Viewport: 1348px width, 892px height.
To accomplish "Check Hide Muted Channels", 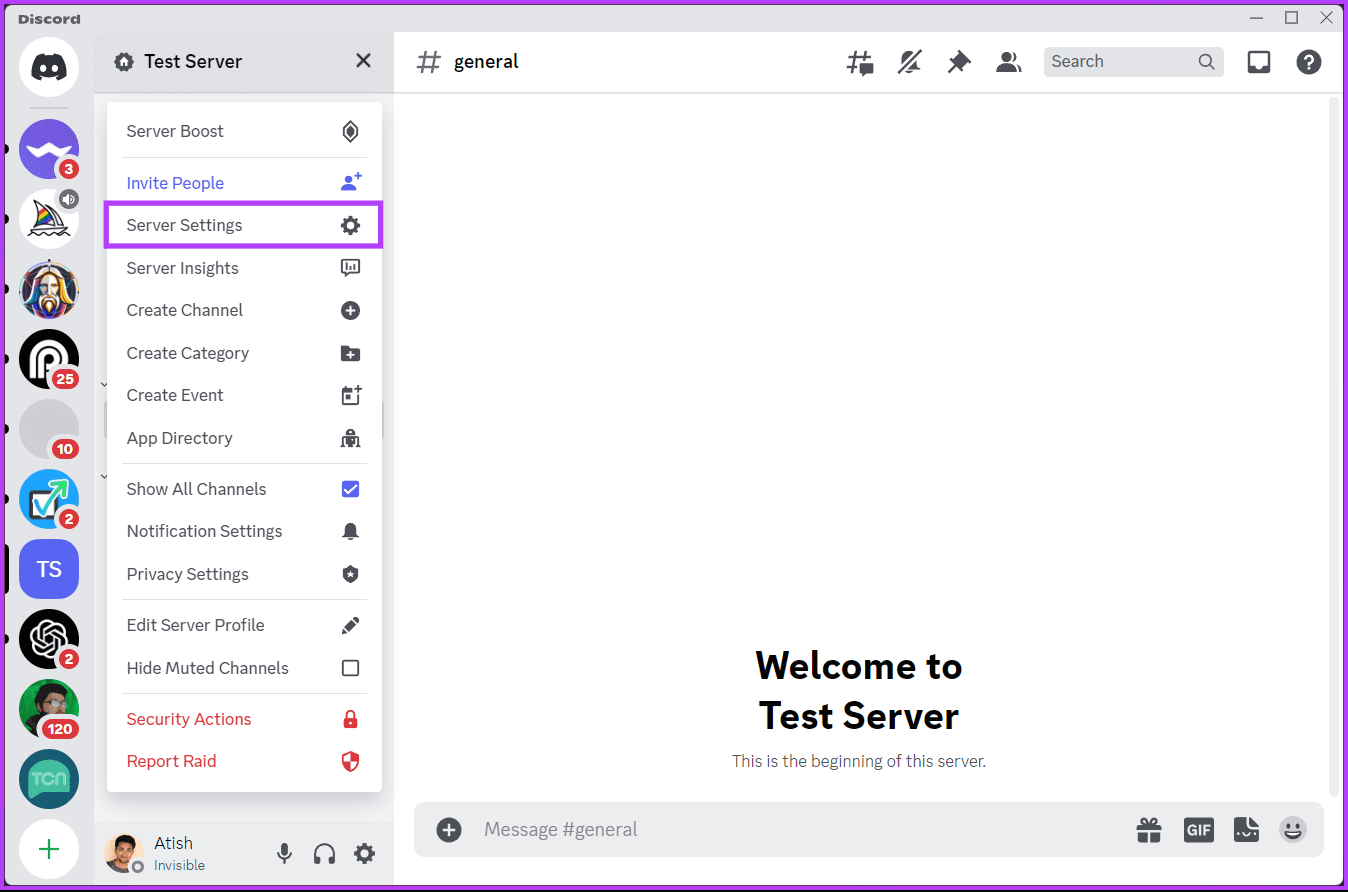I will (x=350, y=668).
